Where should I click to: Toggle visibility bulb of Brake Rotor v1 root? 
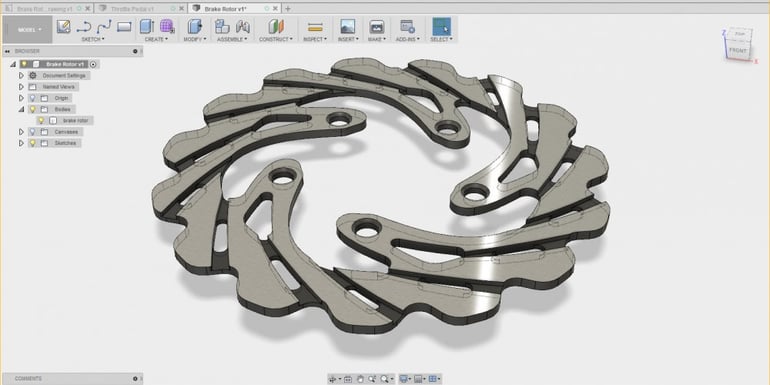point(24,64)
